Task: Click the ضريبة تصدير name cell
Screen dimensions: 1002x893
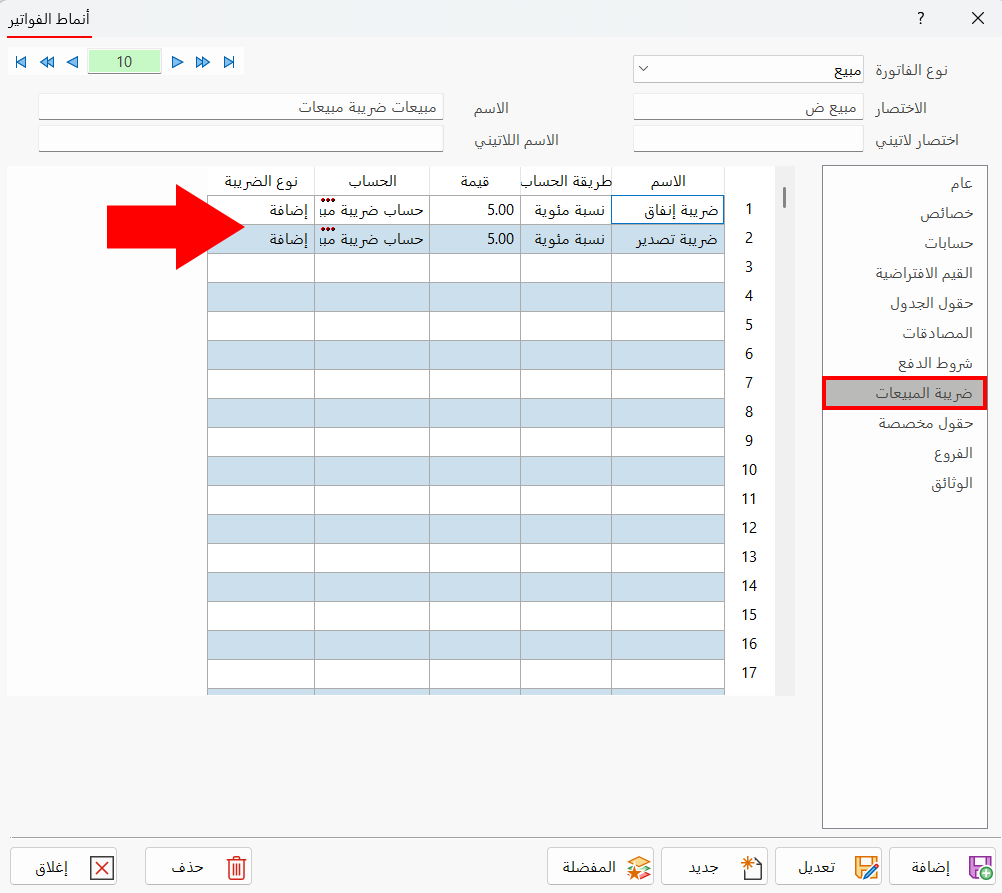Action: coord(668,239)
